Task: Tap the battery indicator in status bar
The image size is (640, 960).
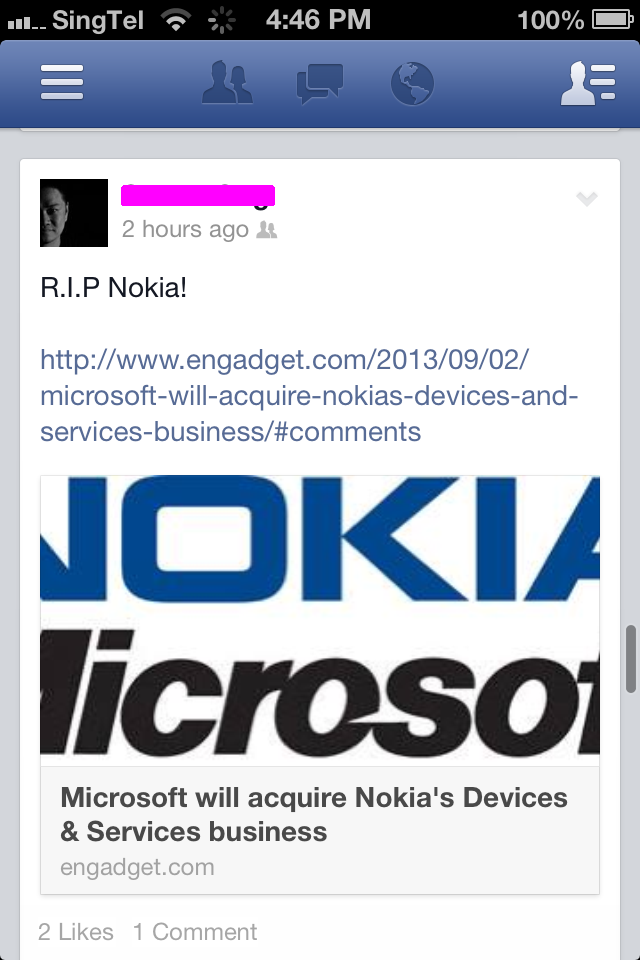Action: tap(613, 20)
